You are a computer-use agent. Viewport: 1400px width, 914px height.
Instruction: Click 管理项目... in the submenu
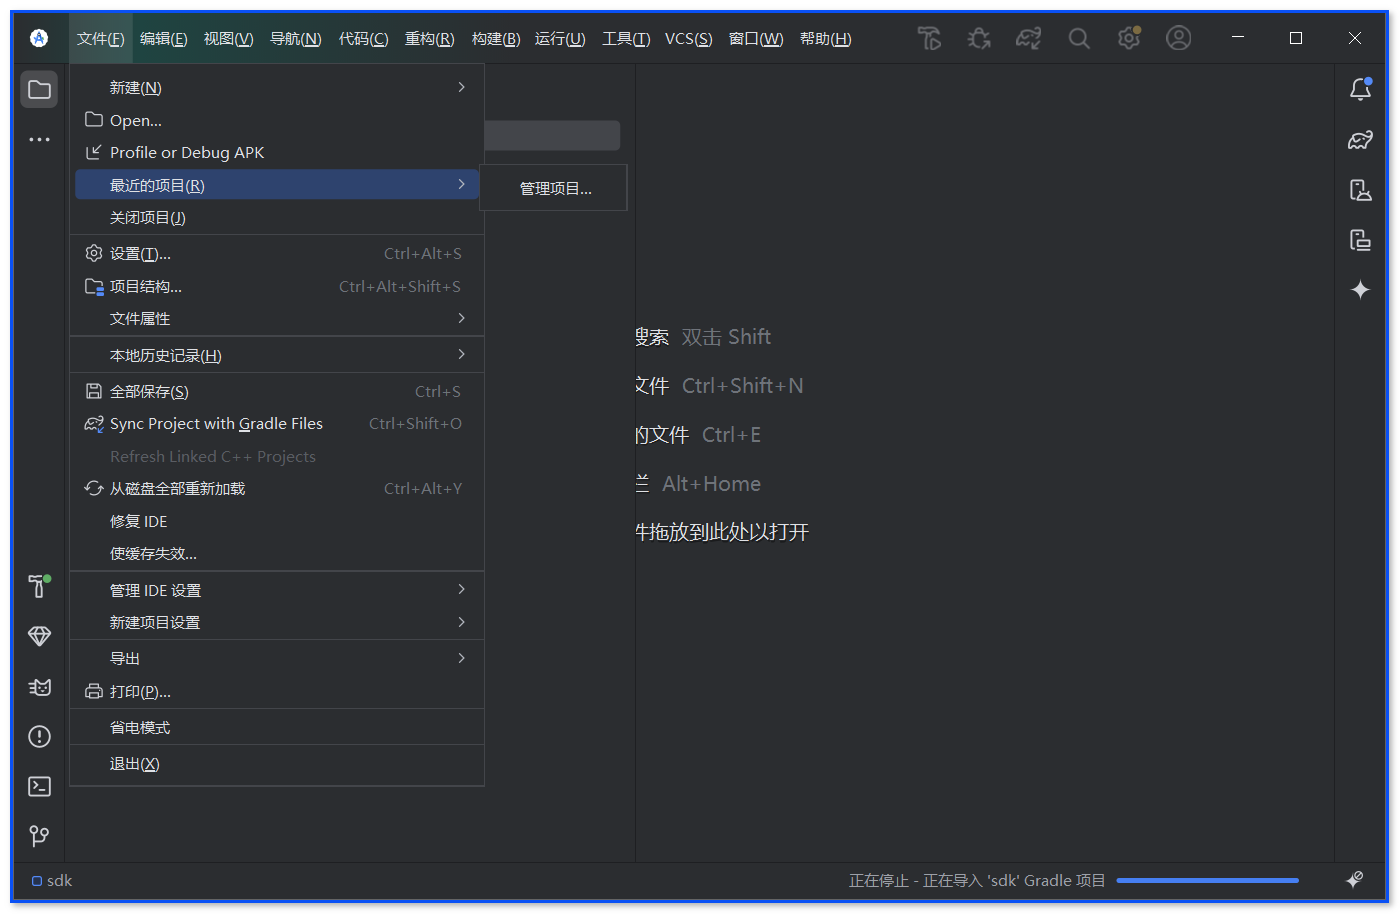click(554, 188)
